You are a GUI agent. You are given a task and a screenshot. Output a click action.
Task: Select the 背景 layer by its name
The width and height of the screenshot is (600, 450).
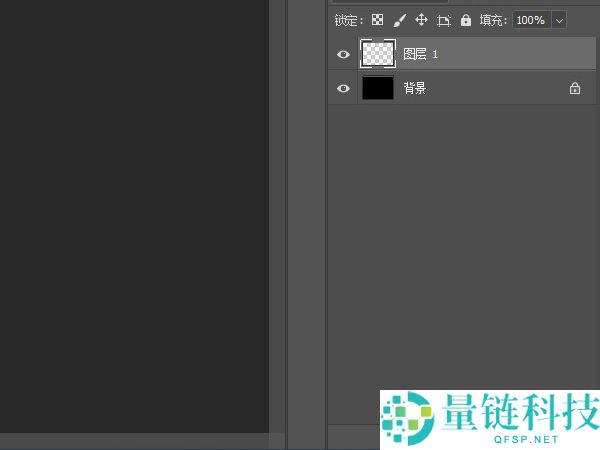tap(414, 88)
